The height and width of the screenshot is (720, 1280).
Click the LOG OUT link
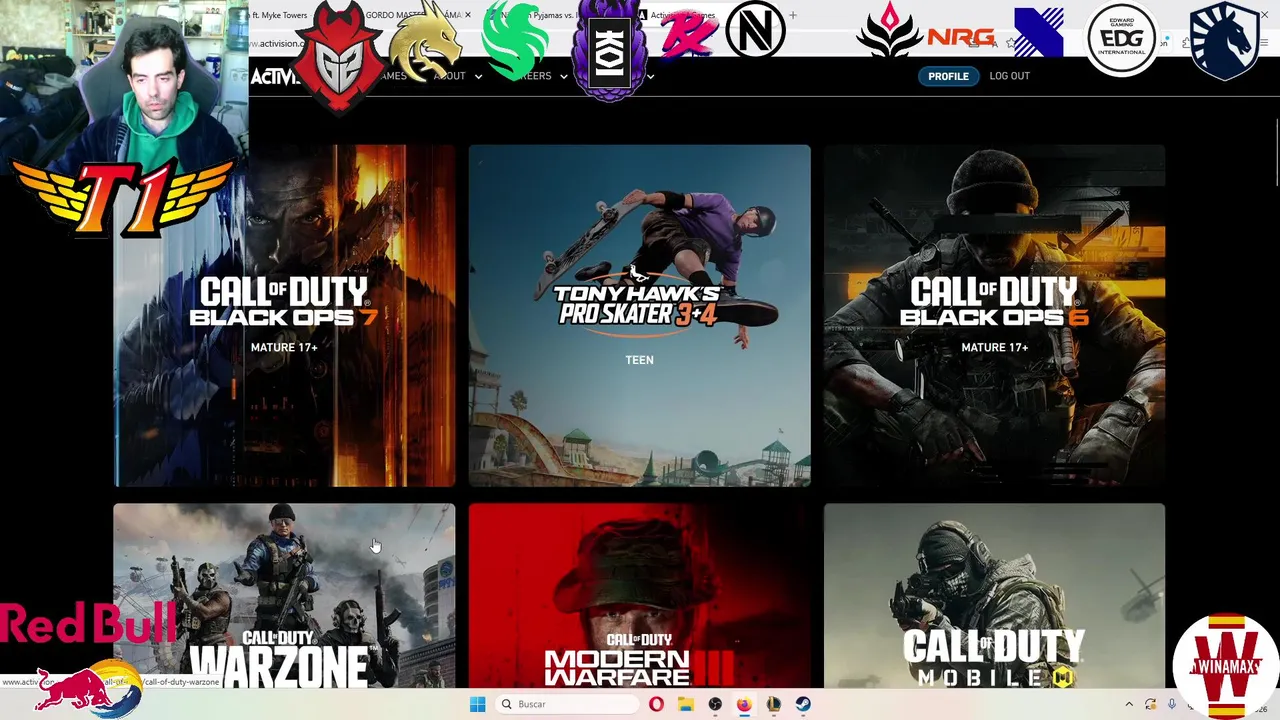coord(1009,76)
